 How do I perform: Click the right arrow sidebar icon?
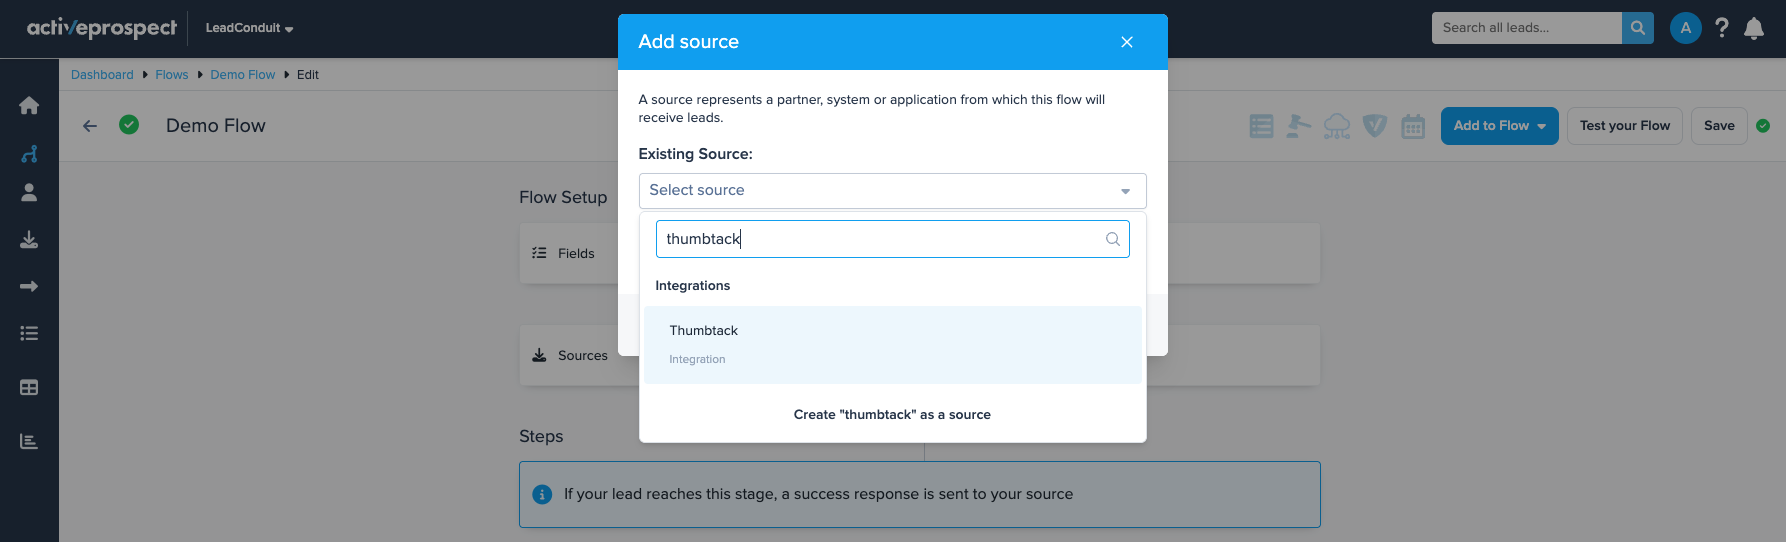[29, 287]
